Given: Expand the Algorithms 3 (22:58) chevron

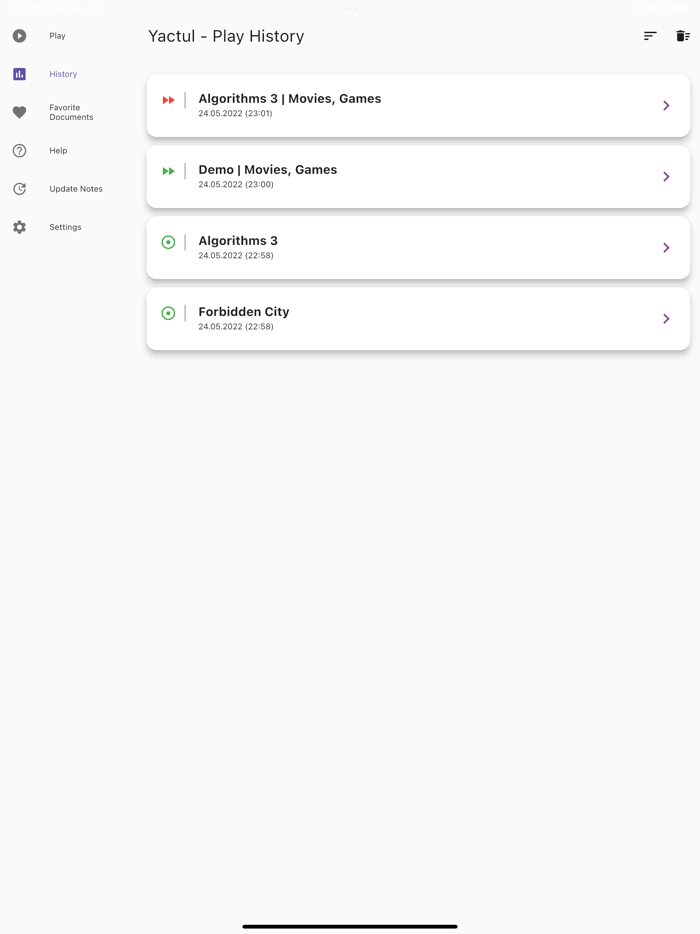Looking at the screenshot, I should coord(666,247).
